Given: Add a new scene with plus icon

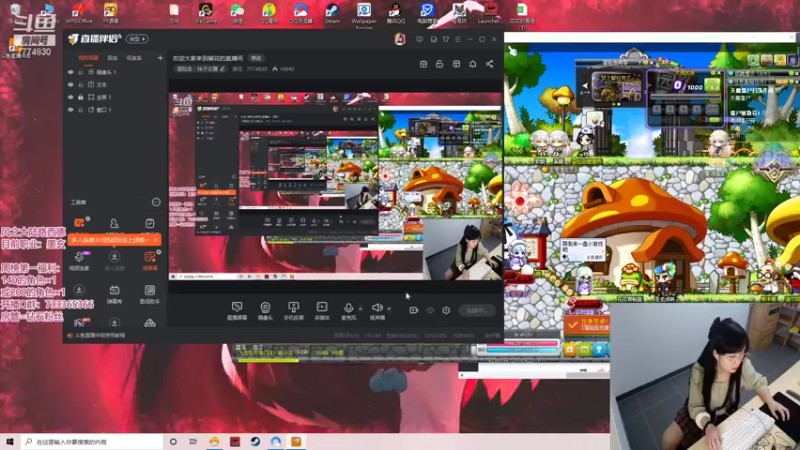Looking at the screenshot, I should 160,58.
